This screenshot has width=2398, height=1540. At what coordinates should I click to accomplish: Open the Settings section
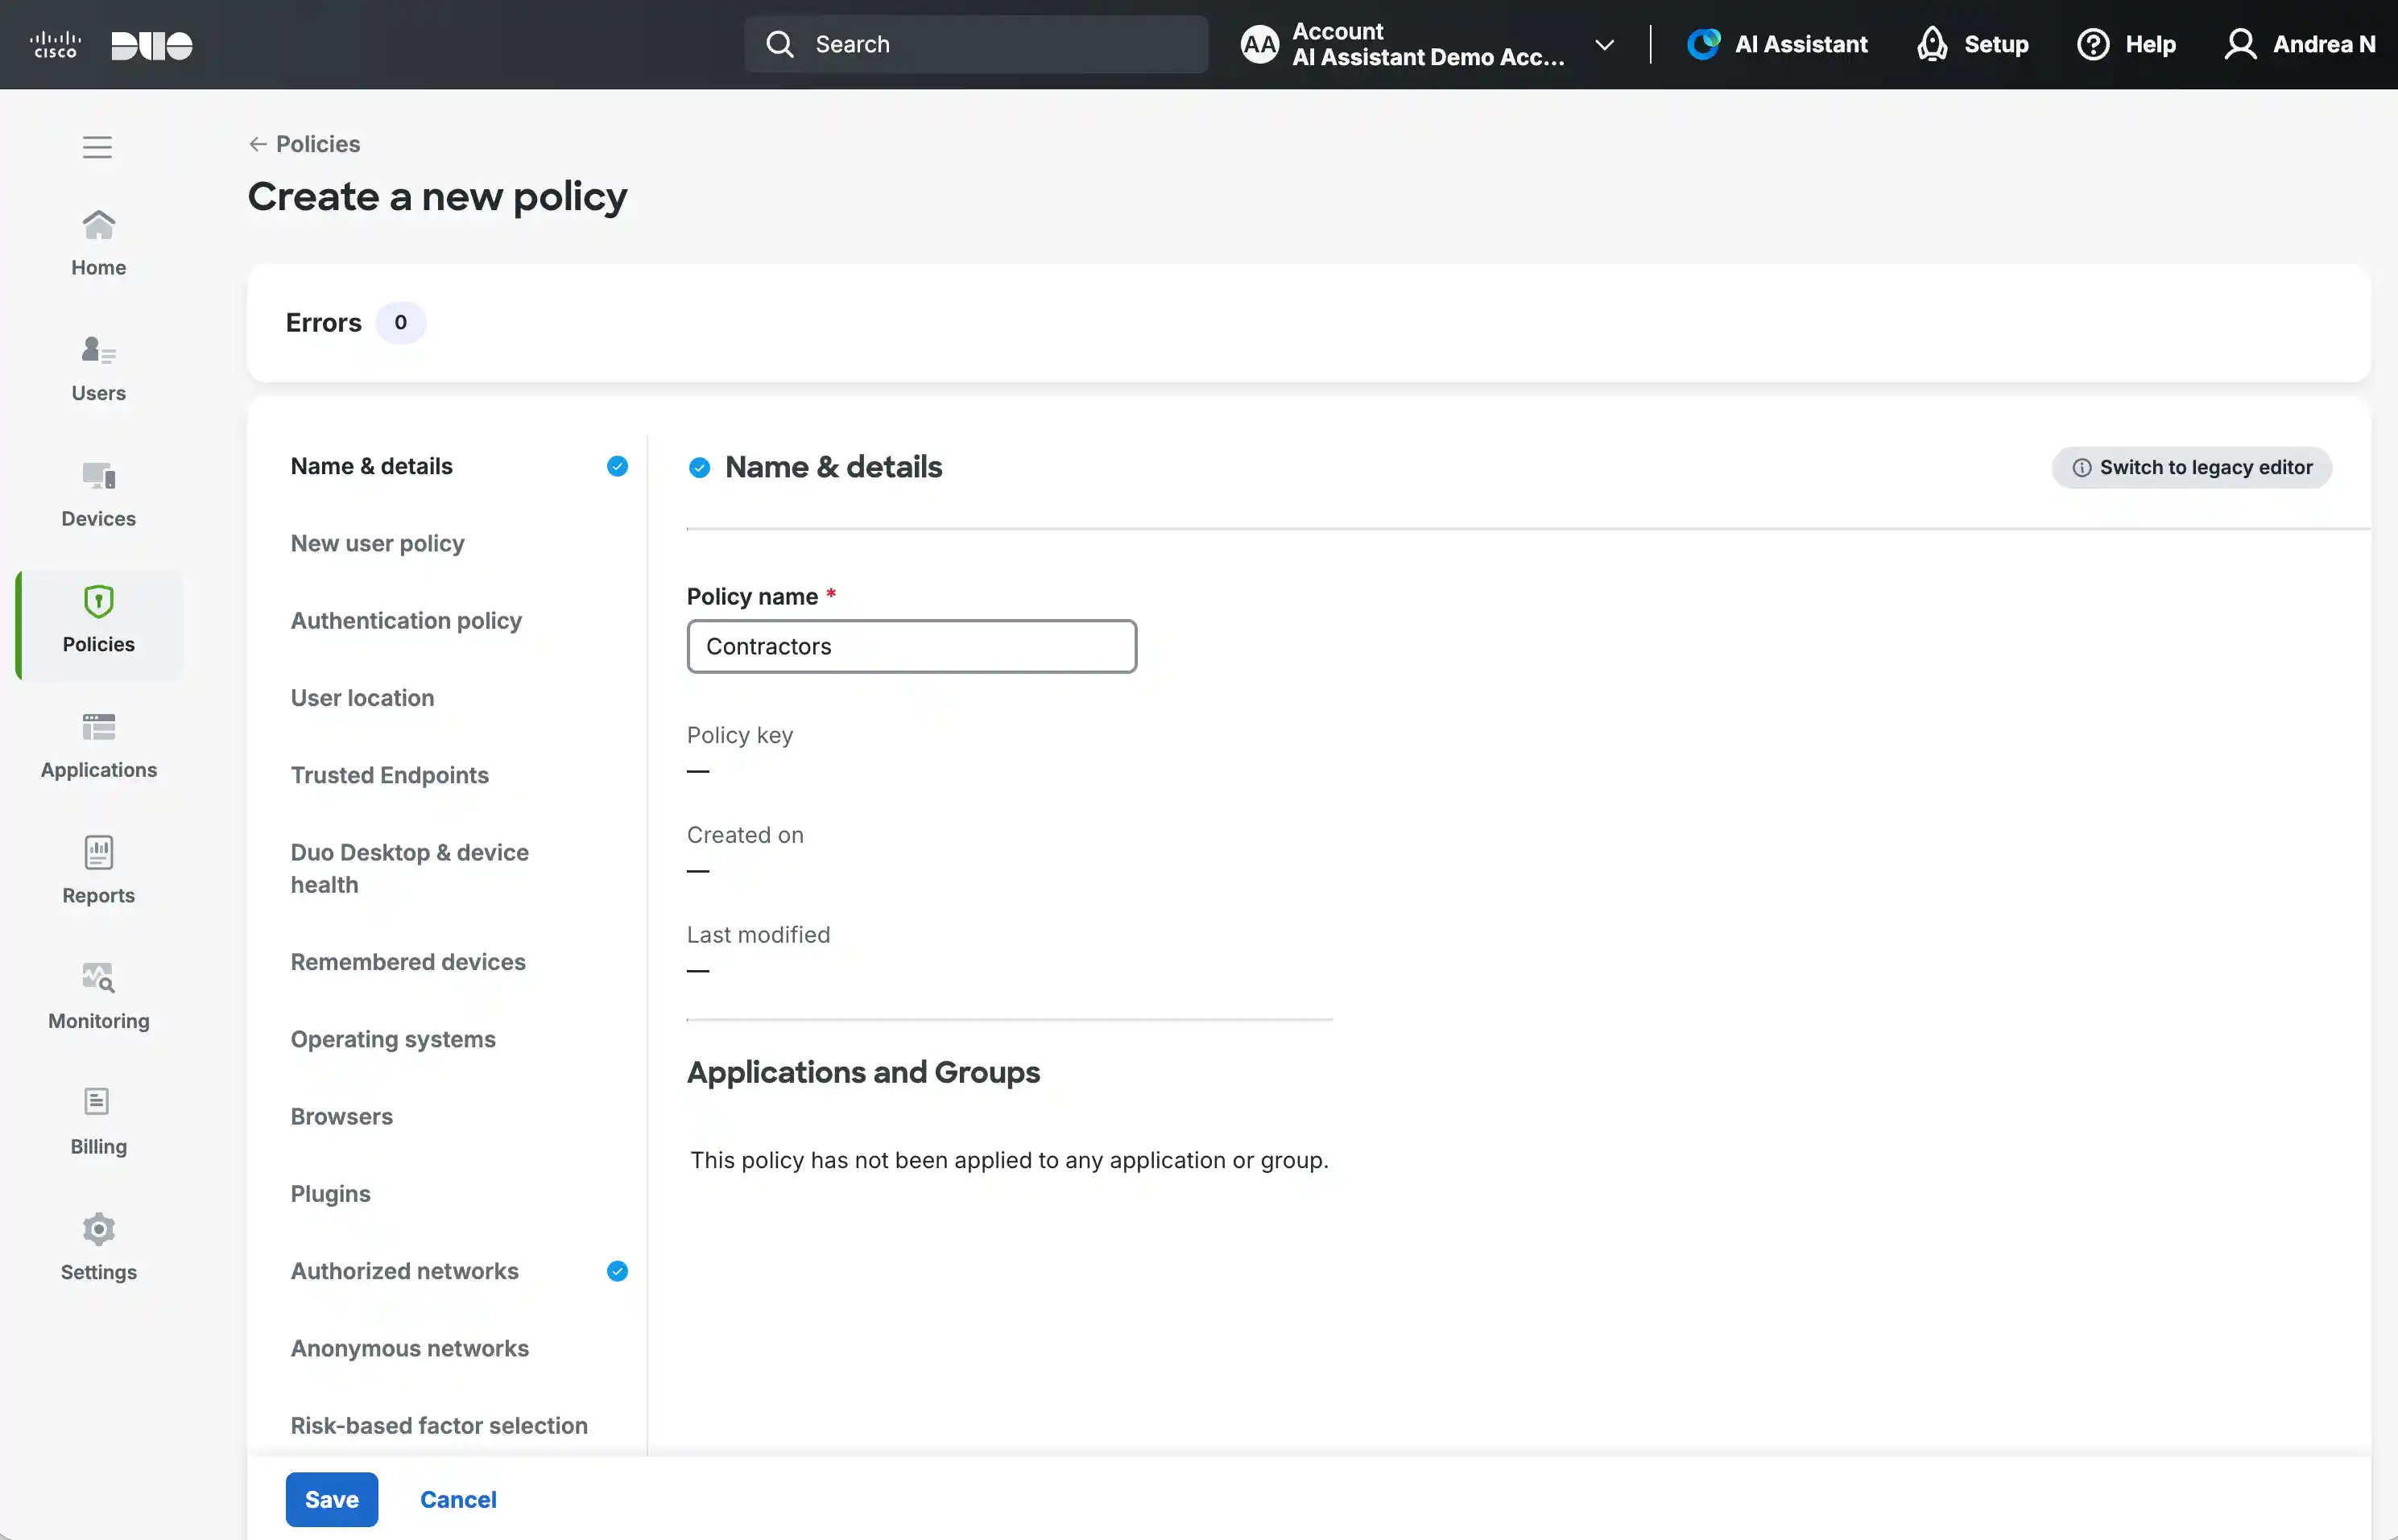(98, 1246)
